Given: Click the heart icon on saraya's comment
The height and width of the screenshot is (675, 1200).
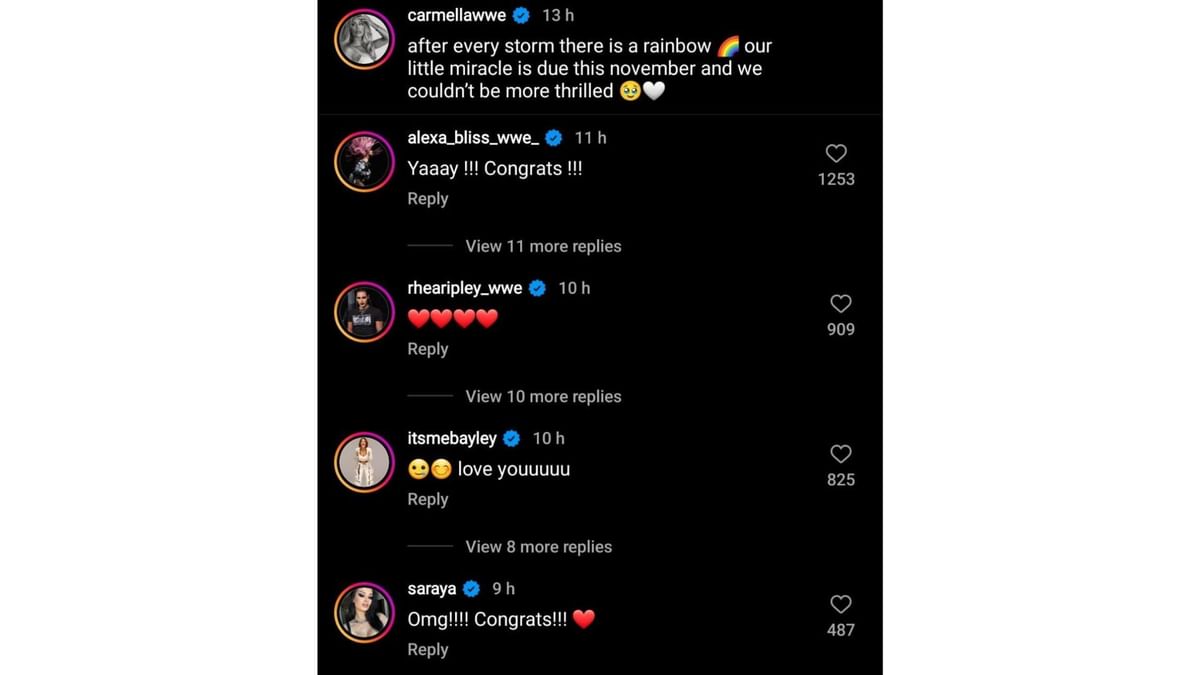Looking at the screenshot, I should 840,604.
